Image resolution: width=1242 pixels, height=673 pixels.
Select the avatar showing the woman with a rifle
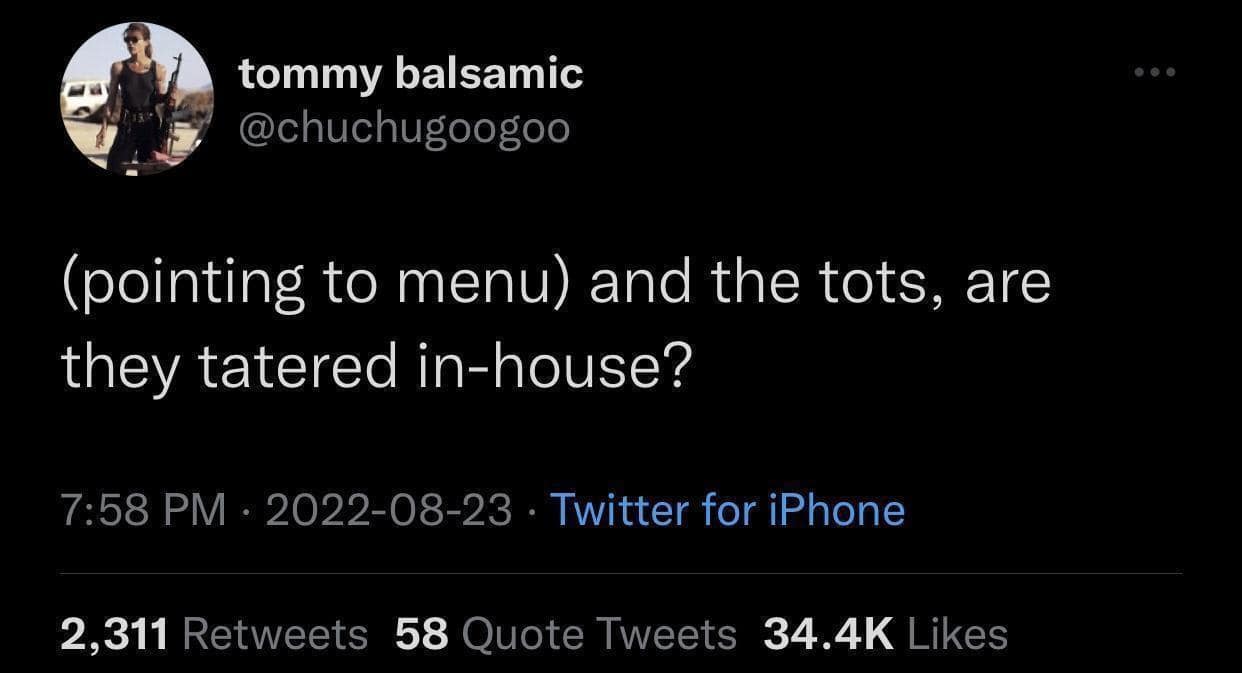click(x=135, y=97)
